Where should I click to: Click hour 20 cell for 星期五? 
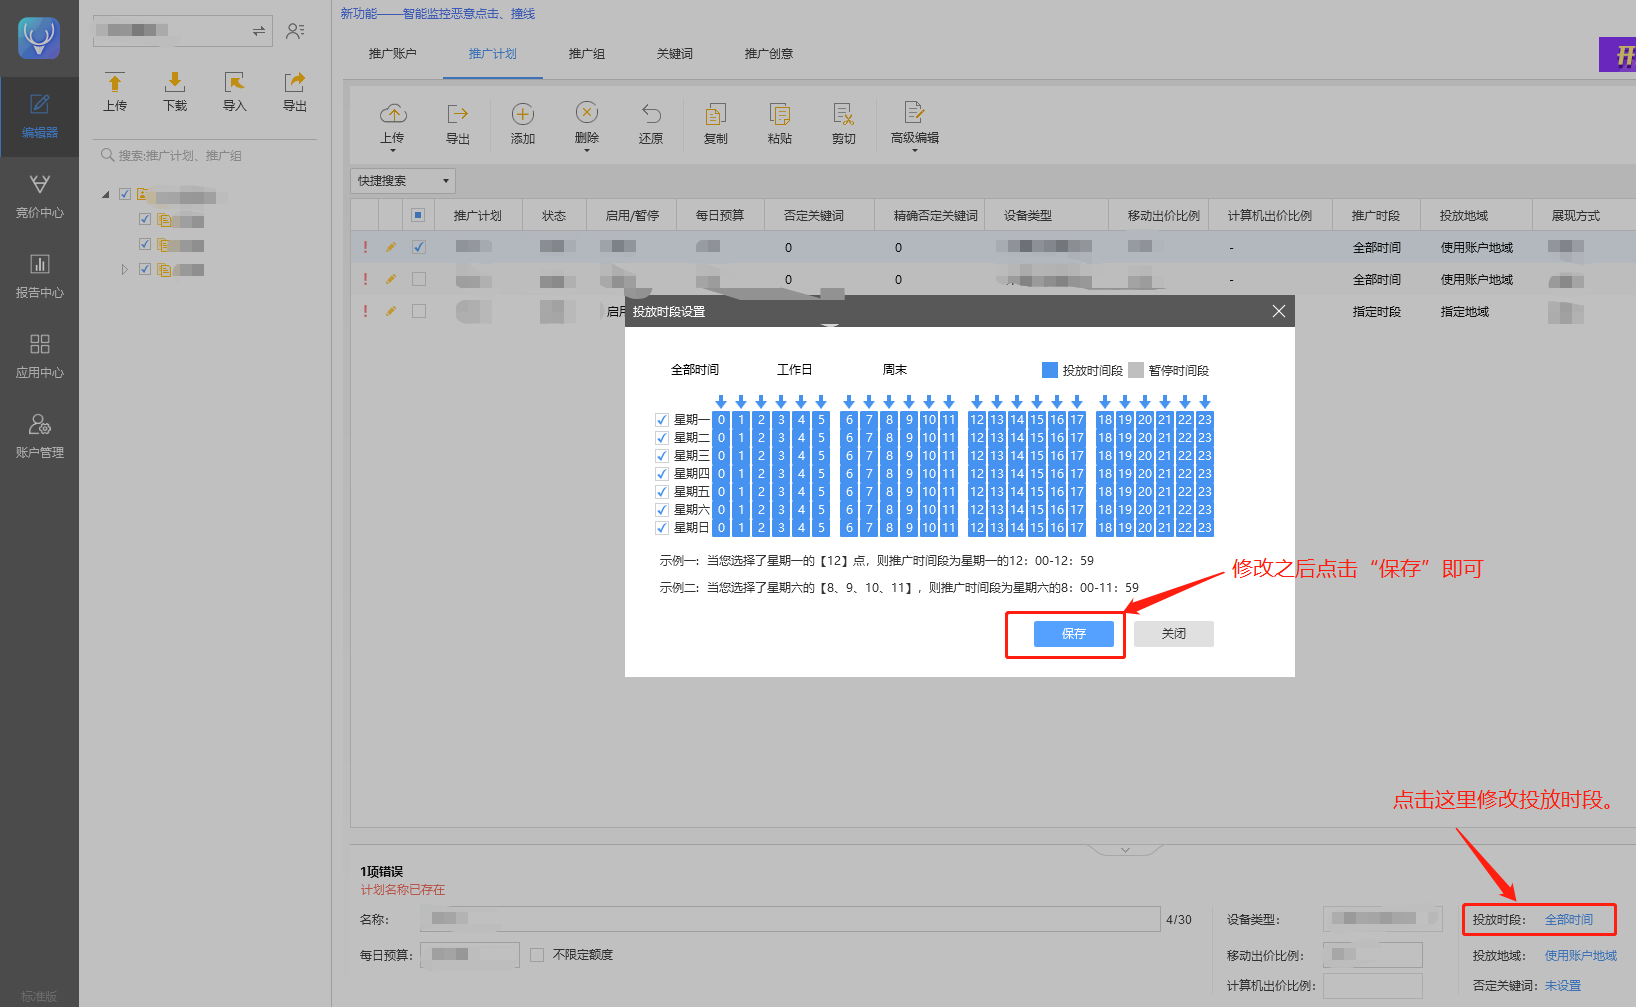[x=1145, y=492]
